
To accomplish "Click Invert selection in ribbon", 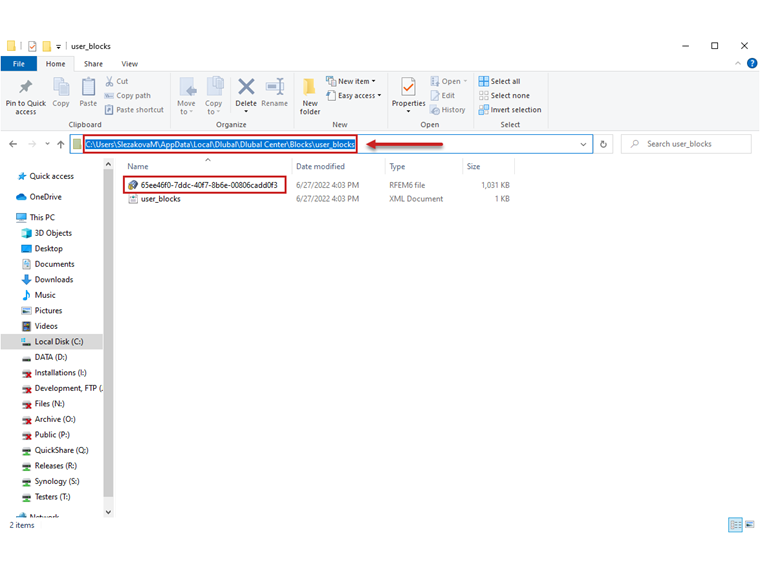I will click(x=510, y=110).
